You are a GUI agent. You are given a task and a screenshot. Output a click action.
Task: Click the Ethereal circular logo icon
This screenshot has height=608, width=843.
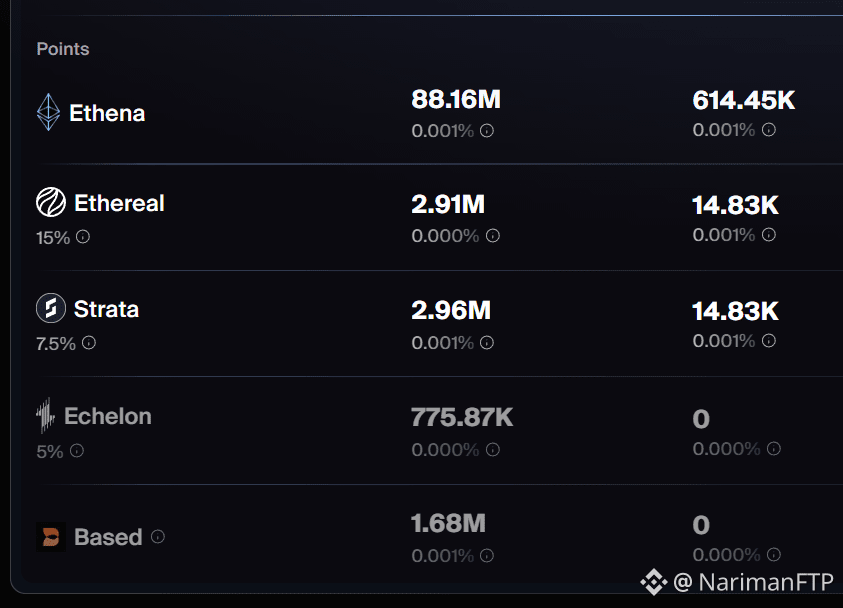coord(51,202)
